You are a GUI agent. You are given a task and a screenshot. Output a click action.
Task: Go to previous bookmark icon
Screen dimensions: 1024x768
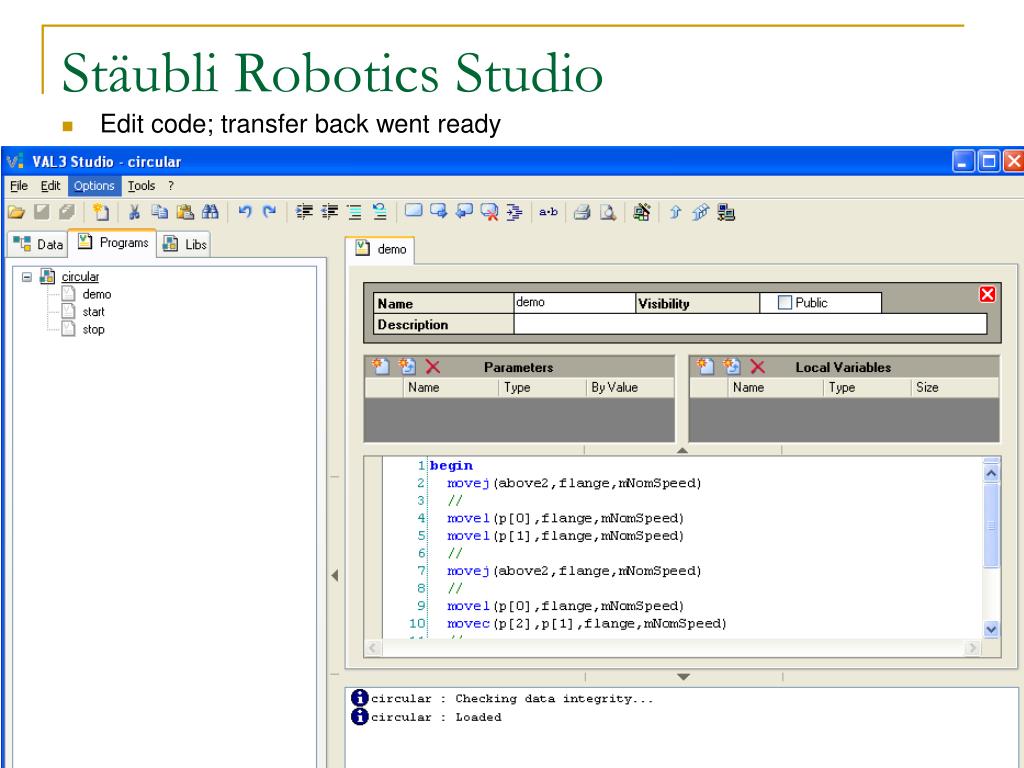tap(464, 212)
